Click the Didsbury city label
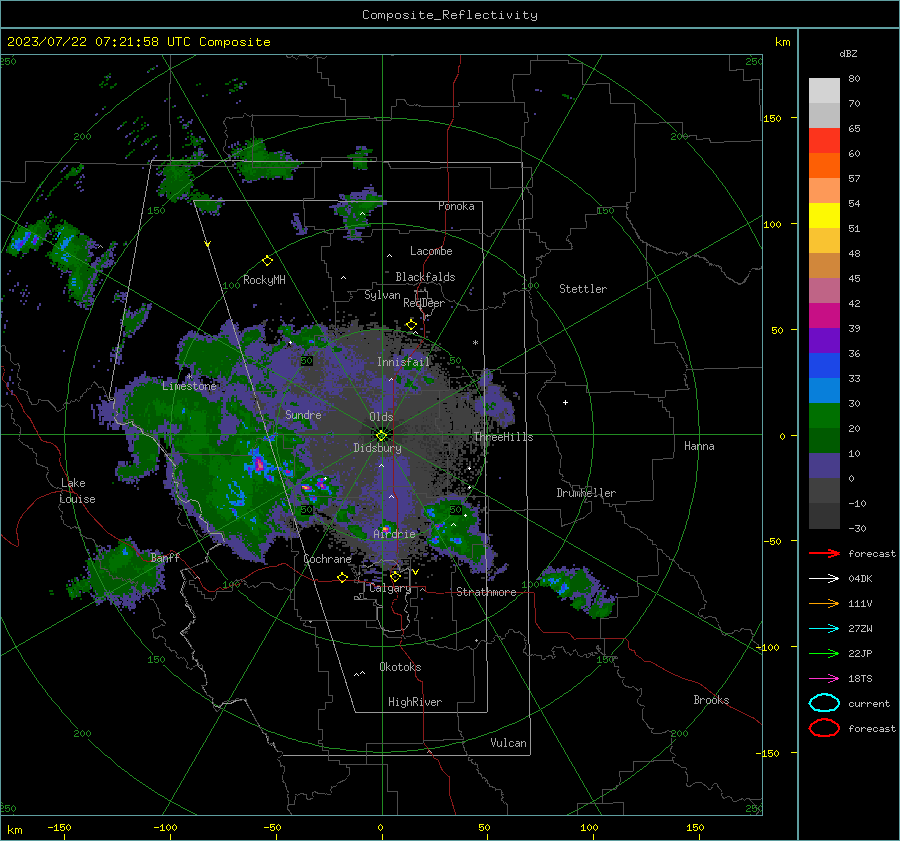Image resolution: width=900 pixels, height=841 pixels. click(377, 448)
